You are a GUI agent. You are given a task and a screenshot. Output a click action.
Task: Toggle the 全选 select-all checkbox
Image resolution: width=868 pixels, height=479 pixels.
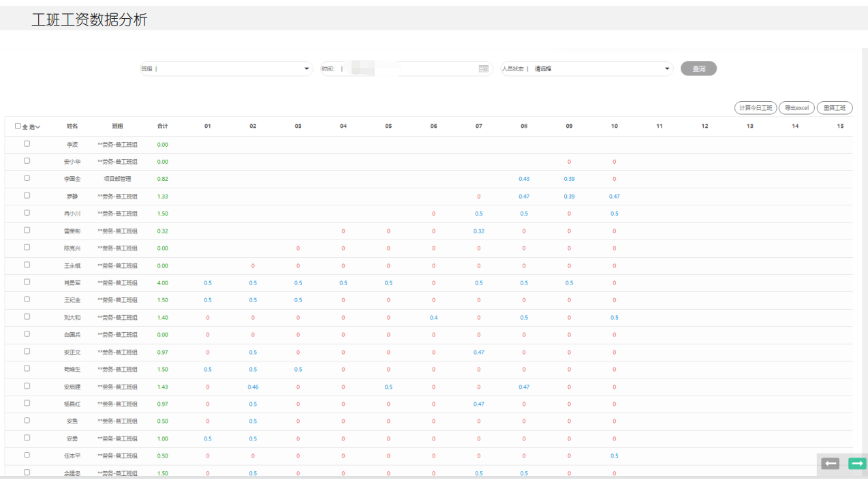(18, 126)
